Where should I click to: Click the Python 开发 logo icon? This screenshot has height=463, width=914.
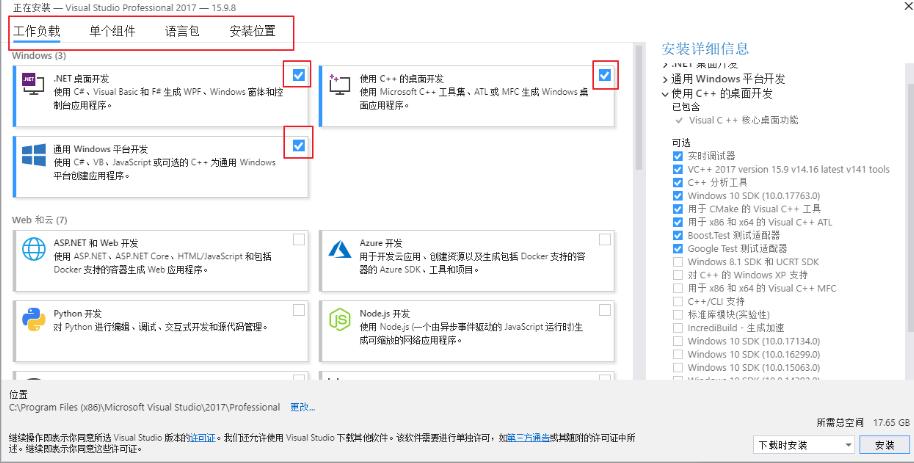[34, 320]
